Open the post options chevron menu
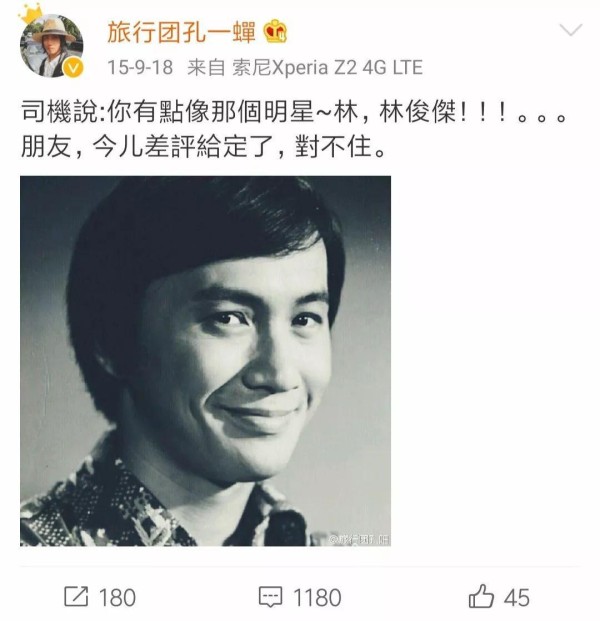The image size is (600, 621). [570, 30]
